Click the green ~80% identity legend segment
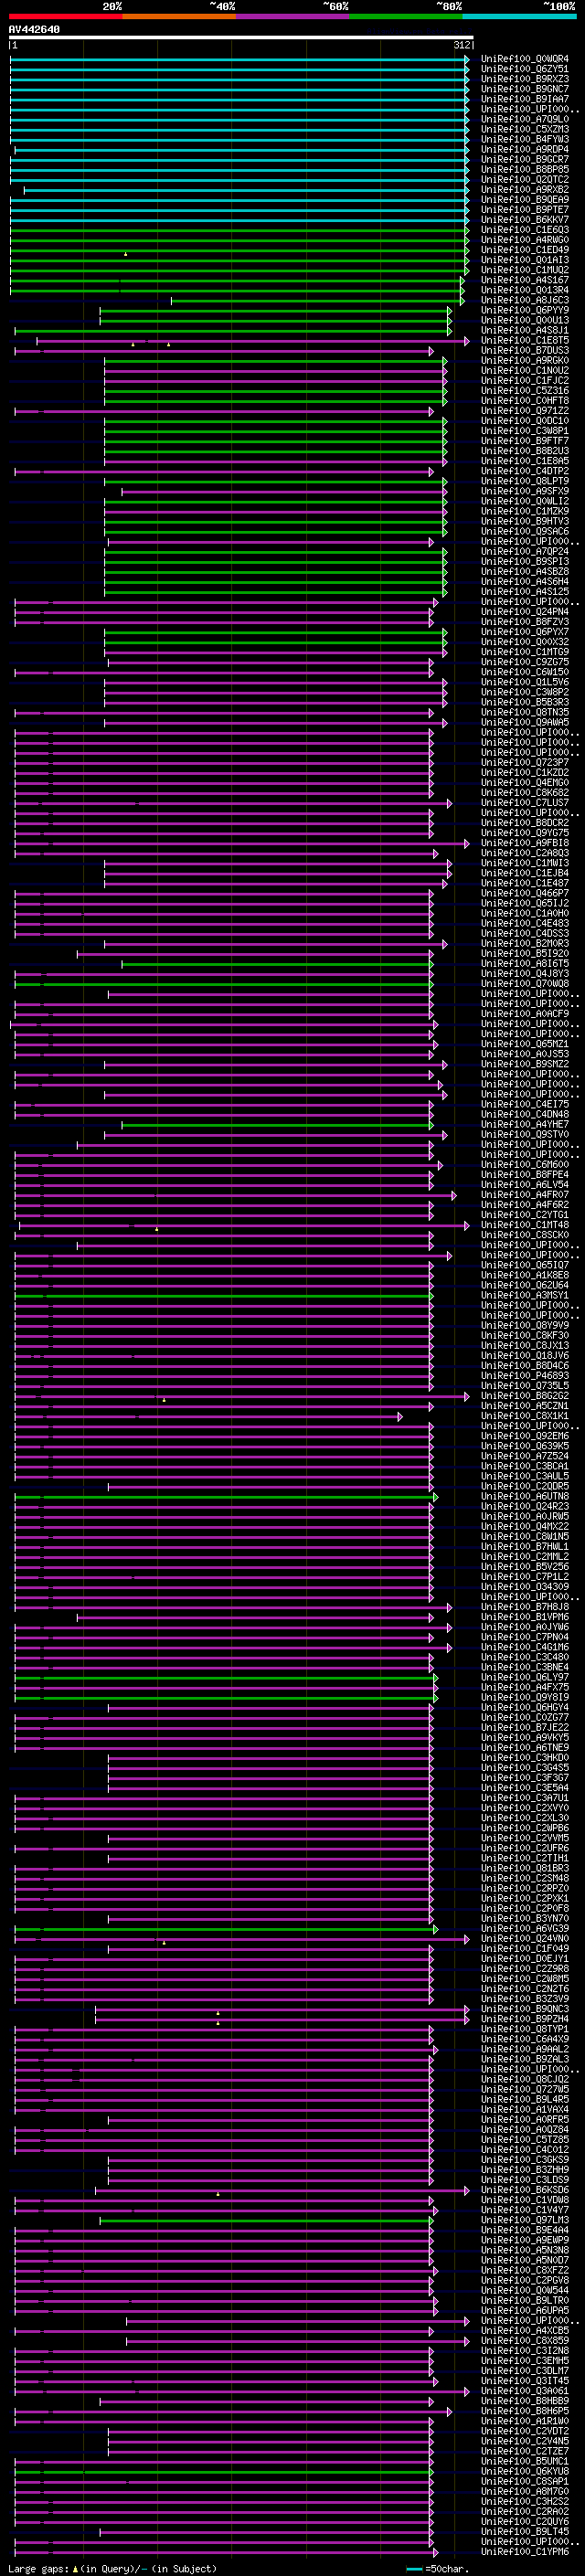Image resolution: width=585 pixels, height=2576 pixels. coord(406,16)
